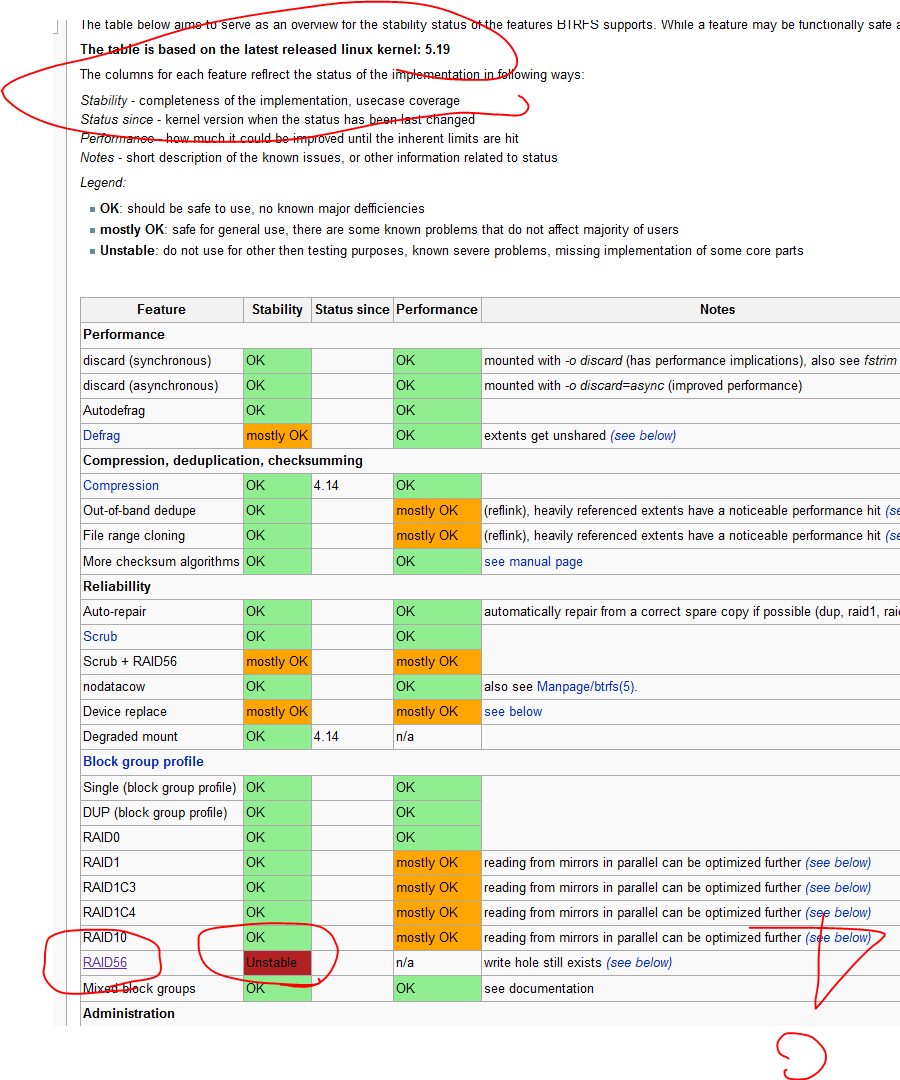Select 'mostly OK' stability cell in Defrag row
This screenshot has width=900, height=1080.
click(x=277, y=435)
